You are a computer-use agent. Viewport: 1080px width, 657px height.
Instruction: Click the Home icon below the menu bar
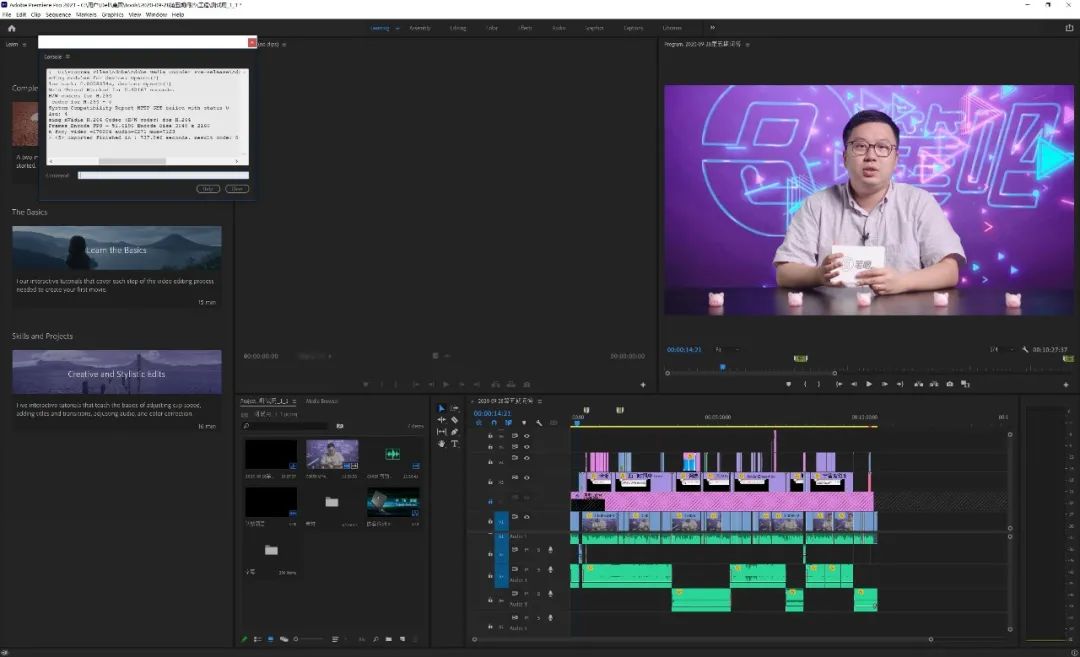pyautogui.click(x=12, y=28)
